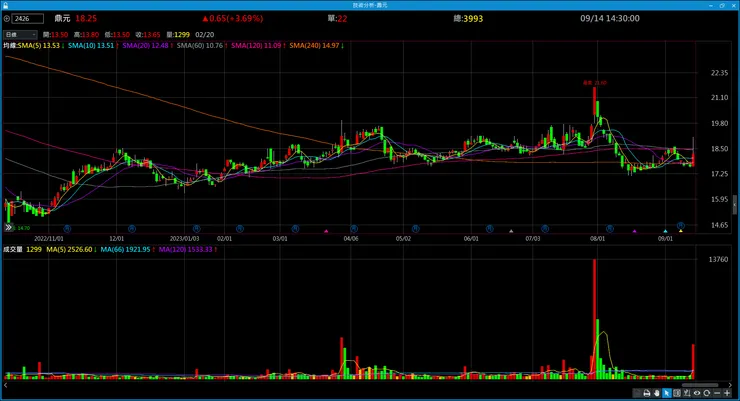Viewport: 740px width, 401px height.
Task: Click the stock code field showing 2426
Action: click(27, 19)
